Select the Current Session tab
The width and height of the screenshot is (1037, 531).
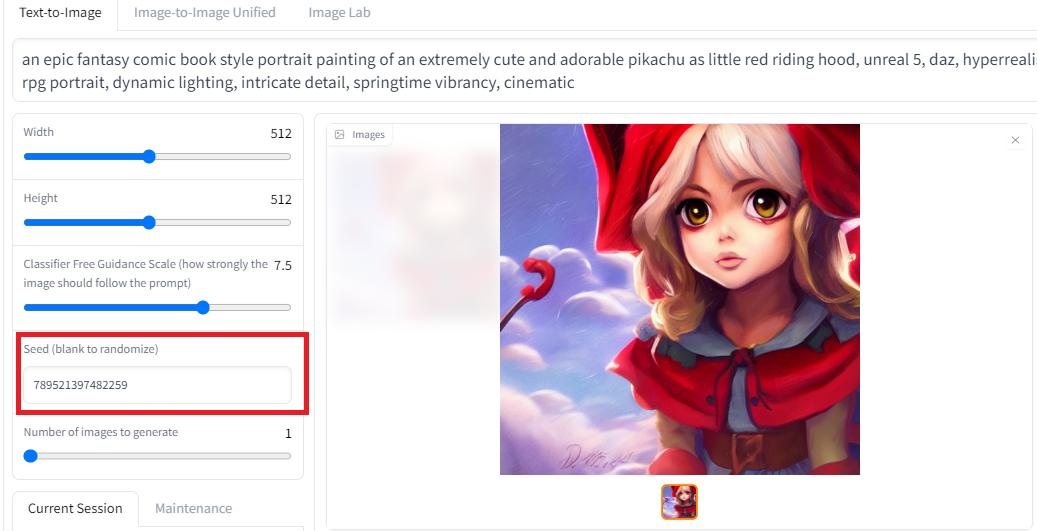[x=75, y=508]
